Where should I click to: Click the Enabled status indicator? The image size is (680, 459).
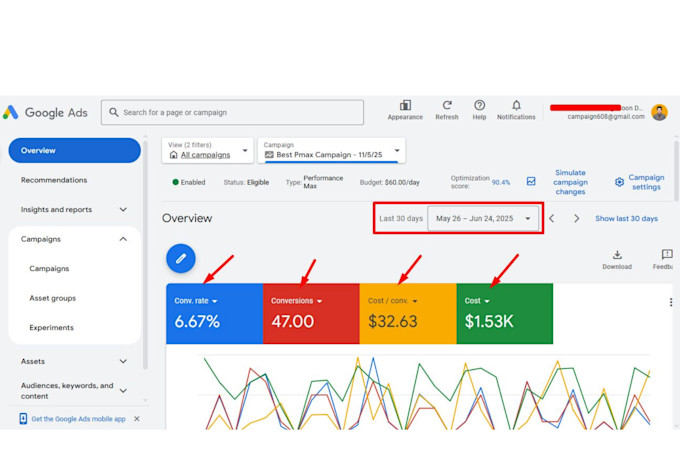189,182
